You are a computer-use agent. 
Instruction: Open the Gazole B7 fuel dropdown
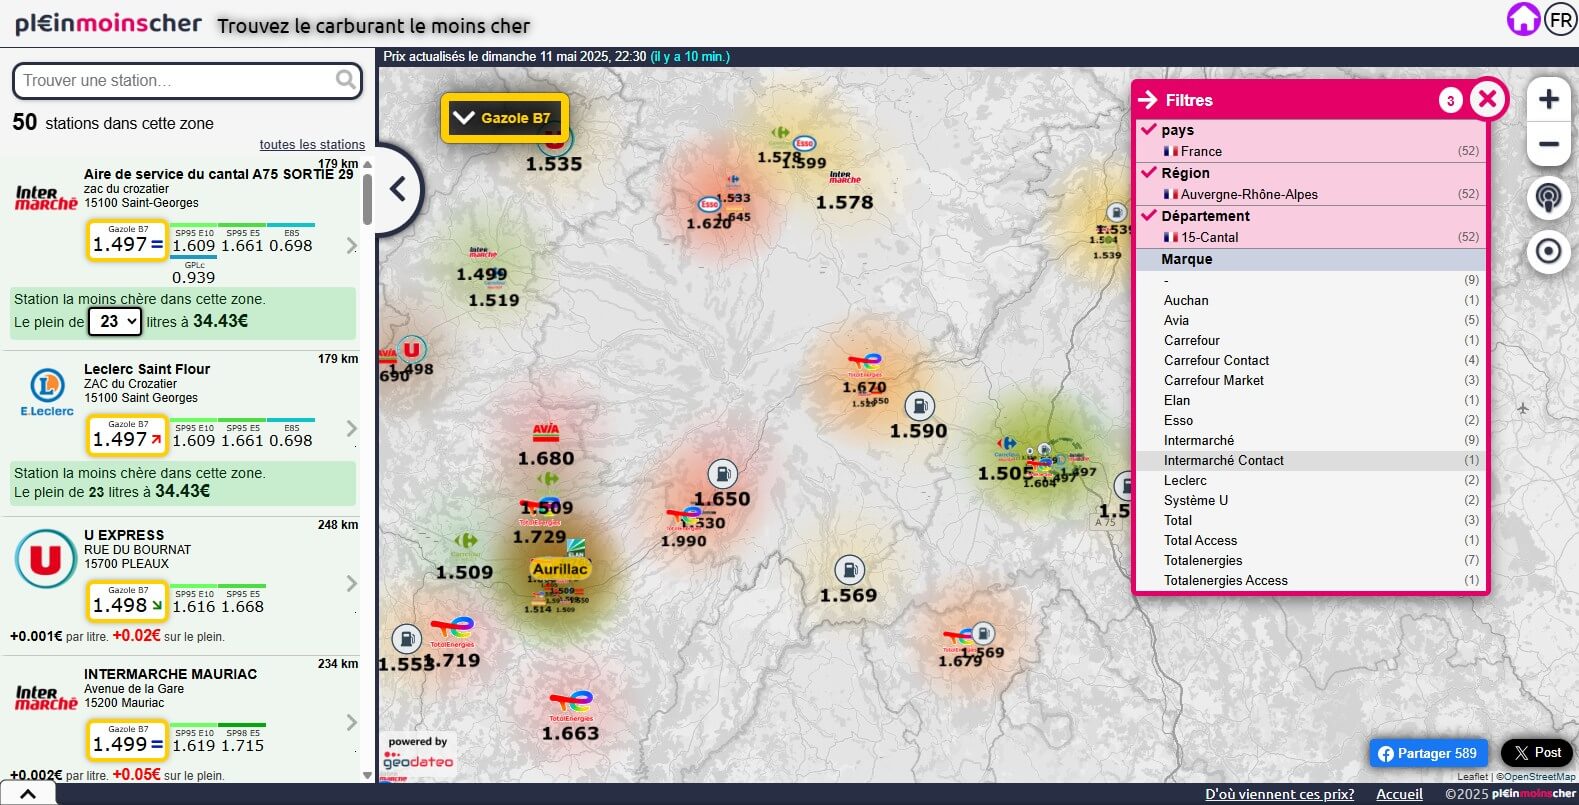point(505,118)
